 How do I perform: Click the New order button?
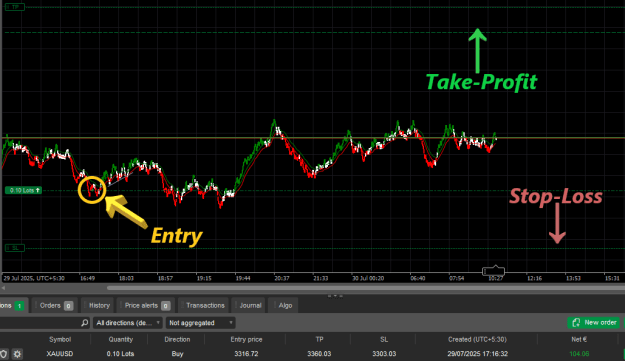point(594,322)
